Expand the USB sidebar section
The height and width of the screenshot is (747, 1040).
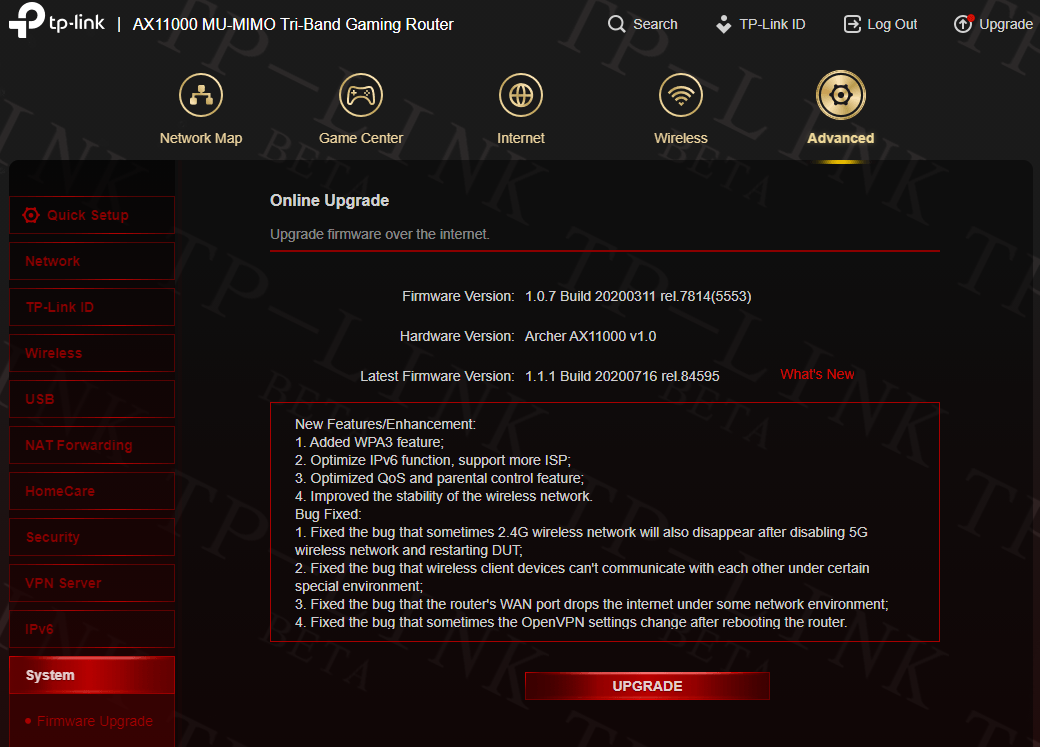click(x=92, y=399)
